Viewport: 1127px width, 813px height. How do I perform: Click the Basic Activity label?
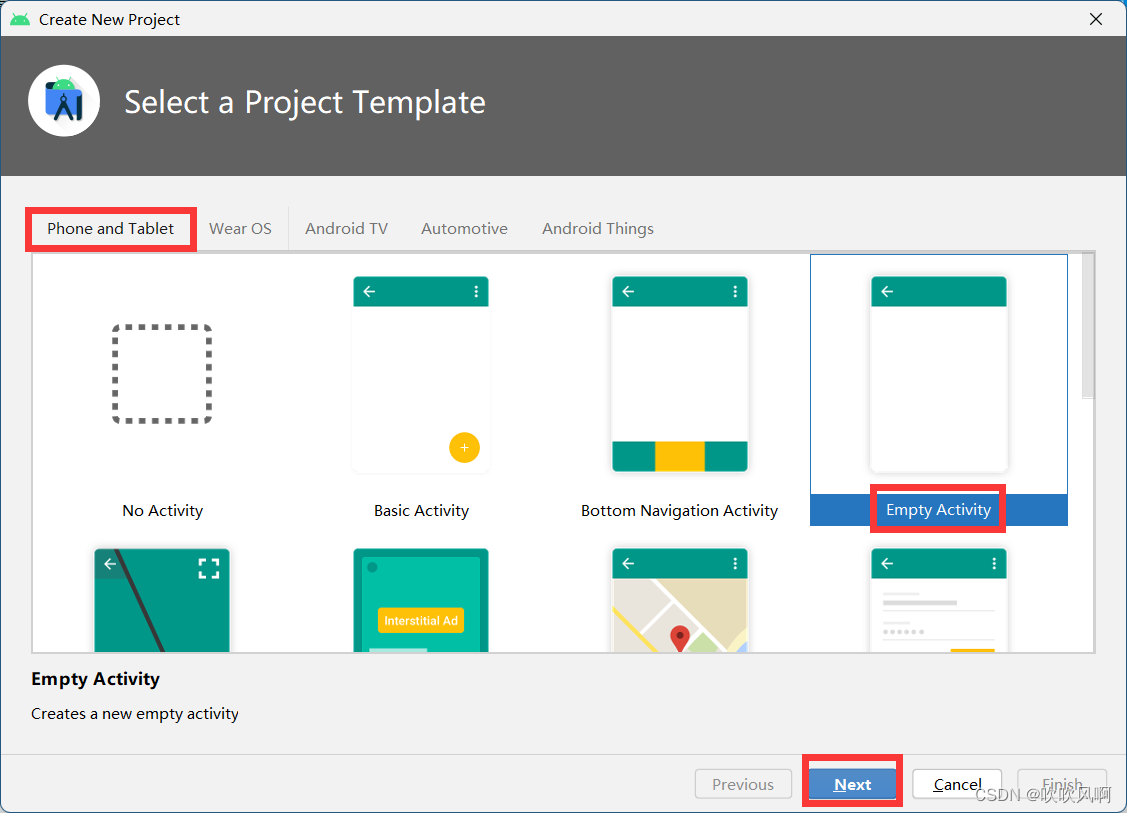421,510
